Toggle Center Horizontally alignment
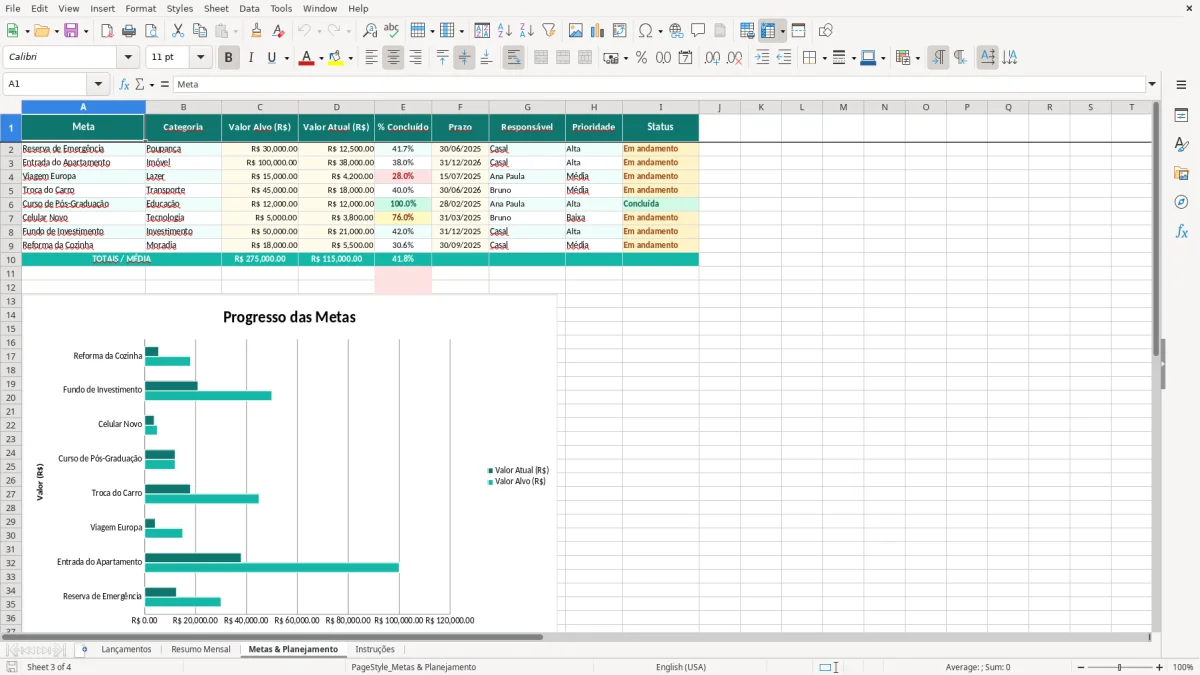The image size is (1200, 675). click(393, 58)
